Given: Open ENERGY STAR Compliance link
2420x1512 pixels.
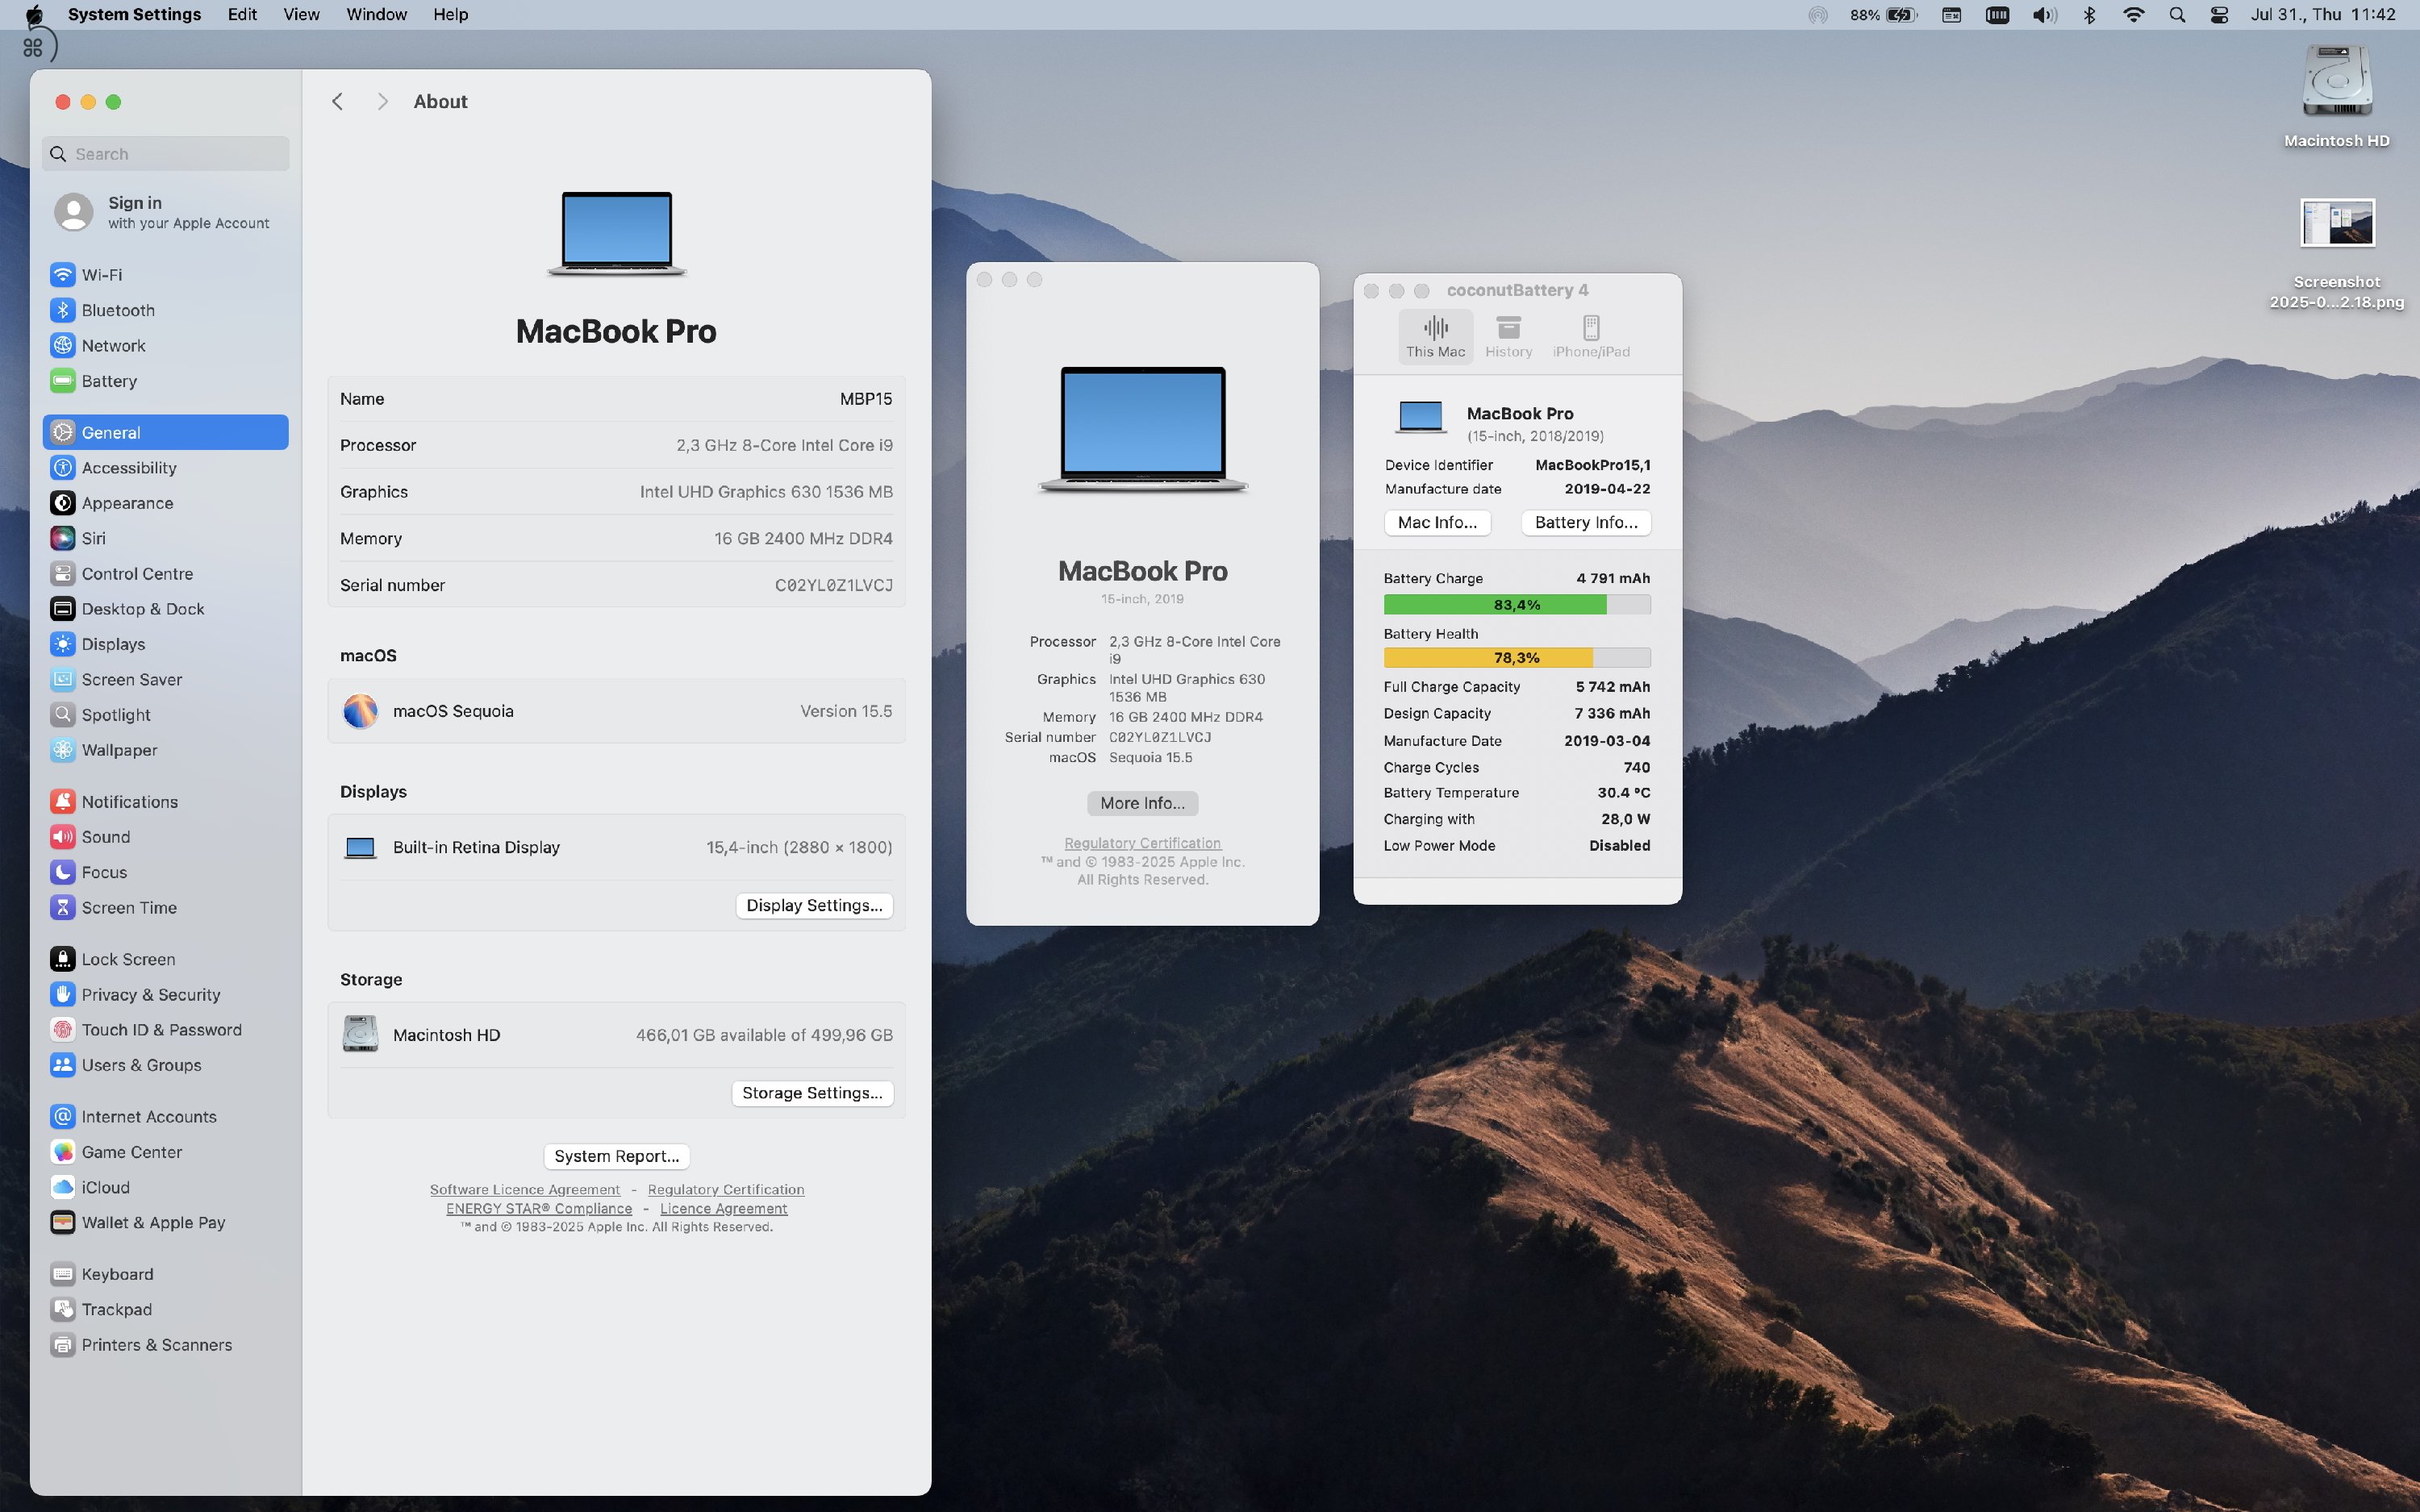Looking at the screenshot, I should coord(539,1208).
